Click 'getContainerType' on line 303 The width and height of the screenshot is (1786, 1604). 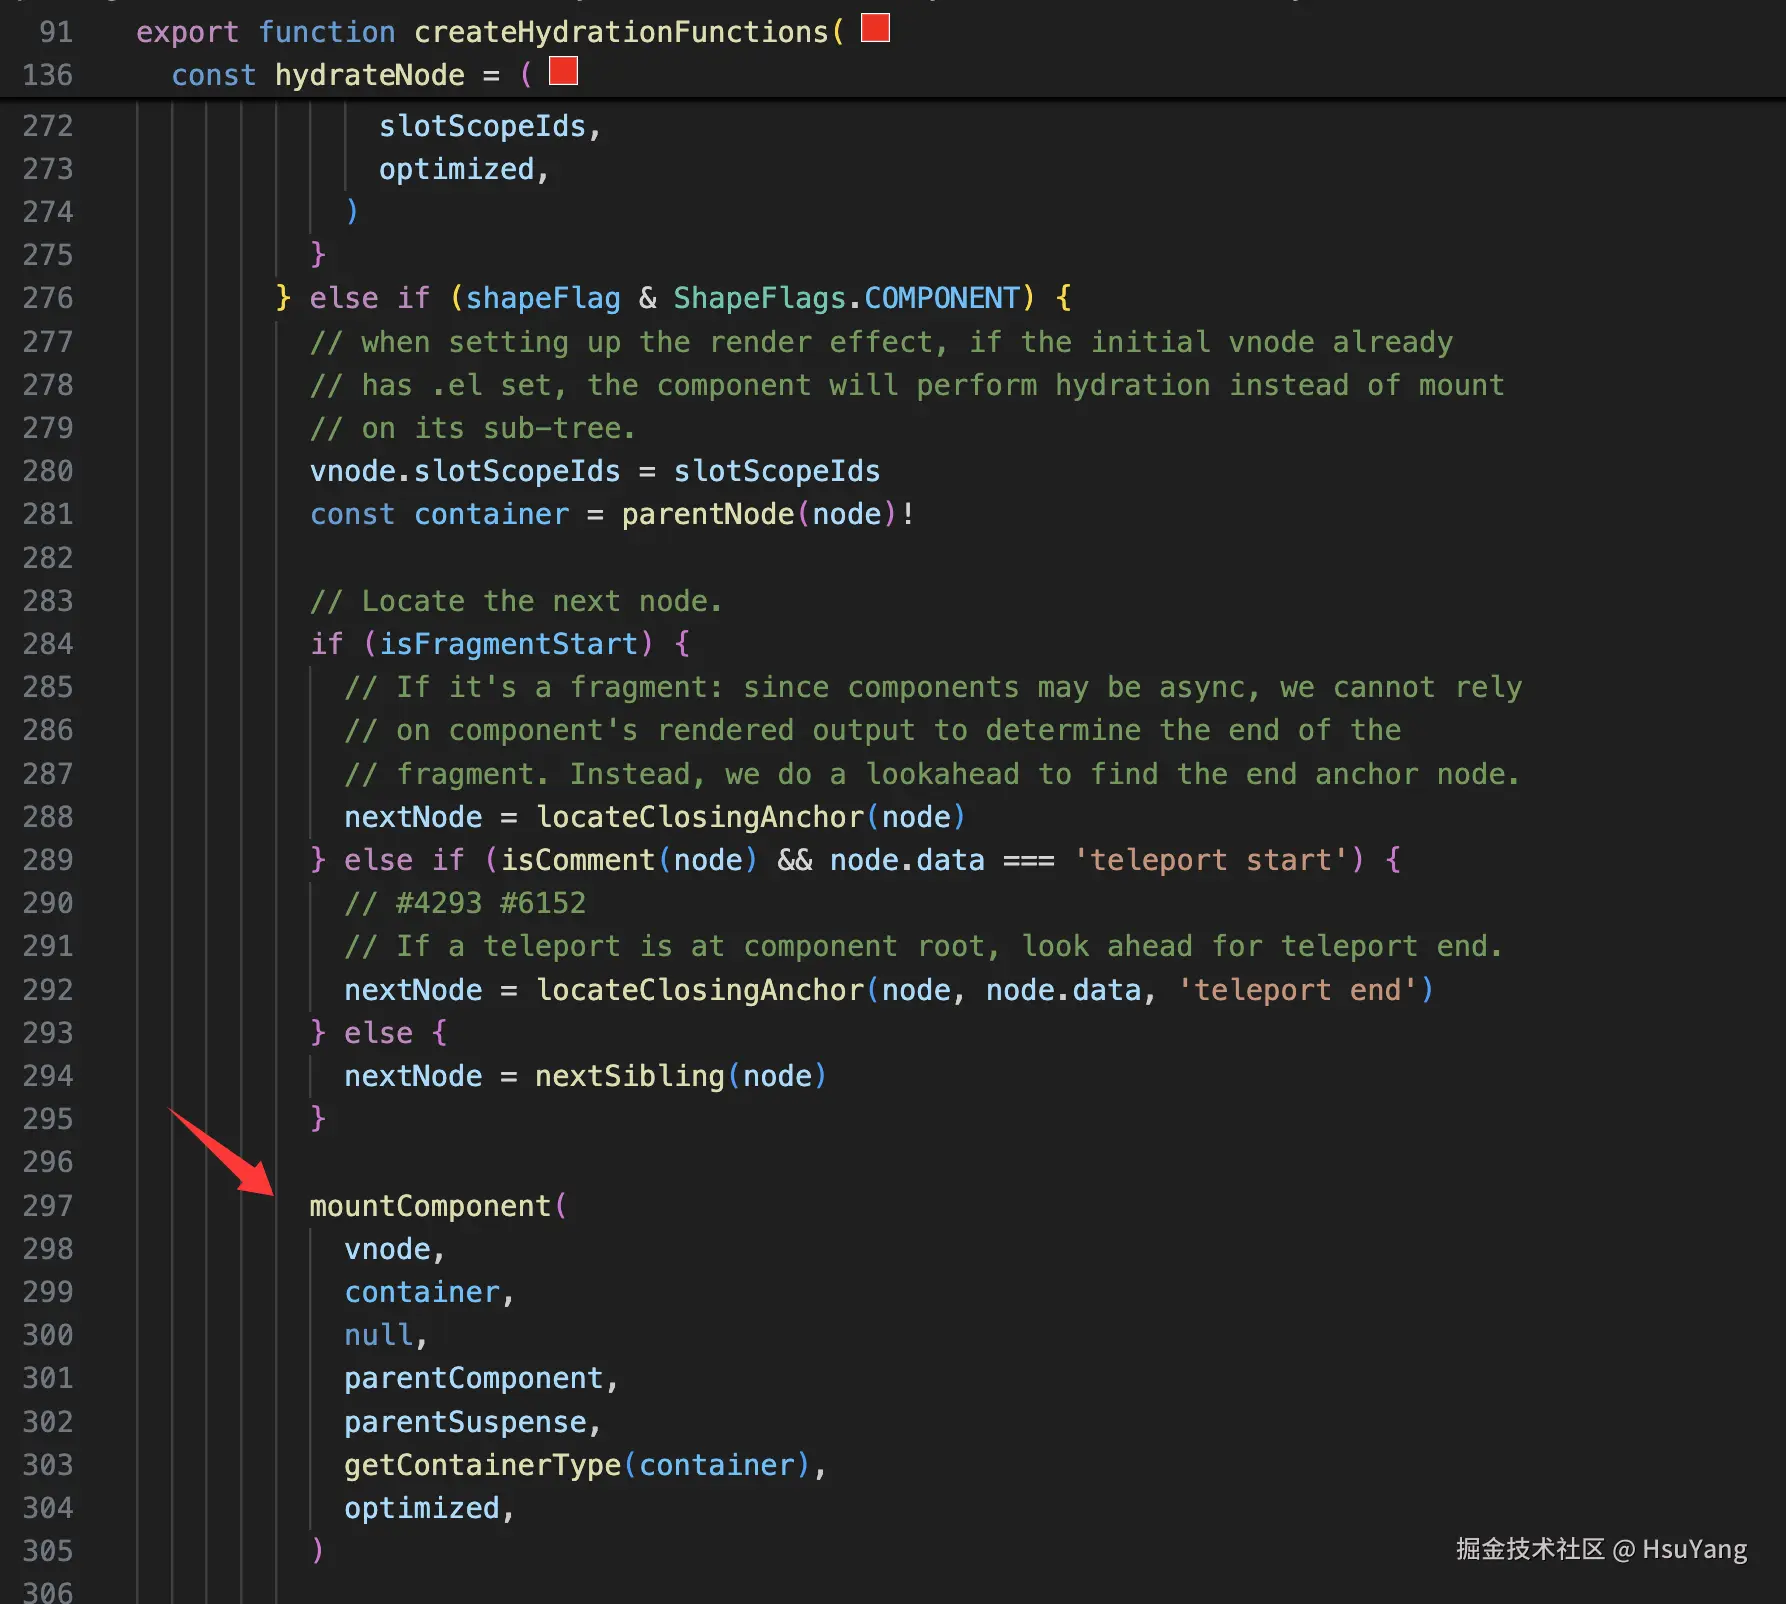pyautogui.click(x=483, y=1465)
